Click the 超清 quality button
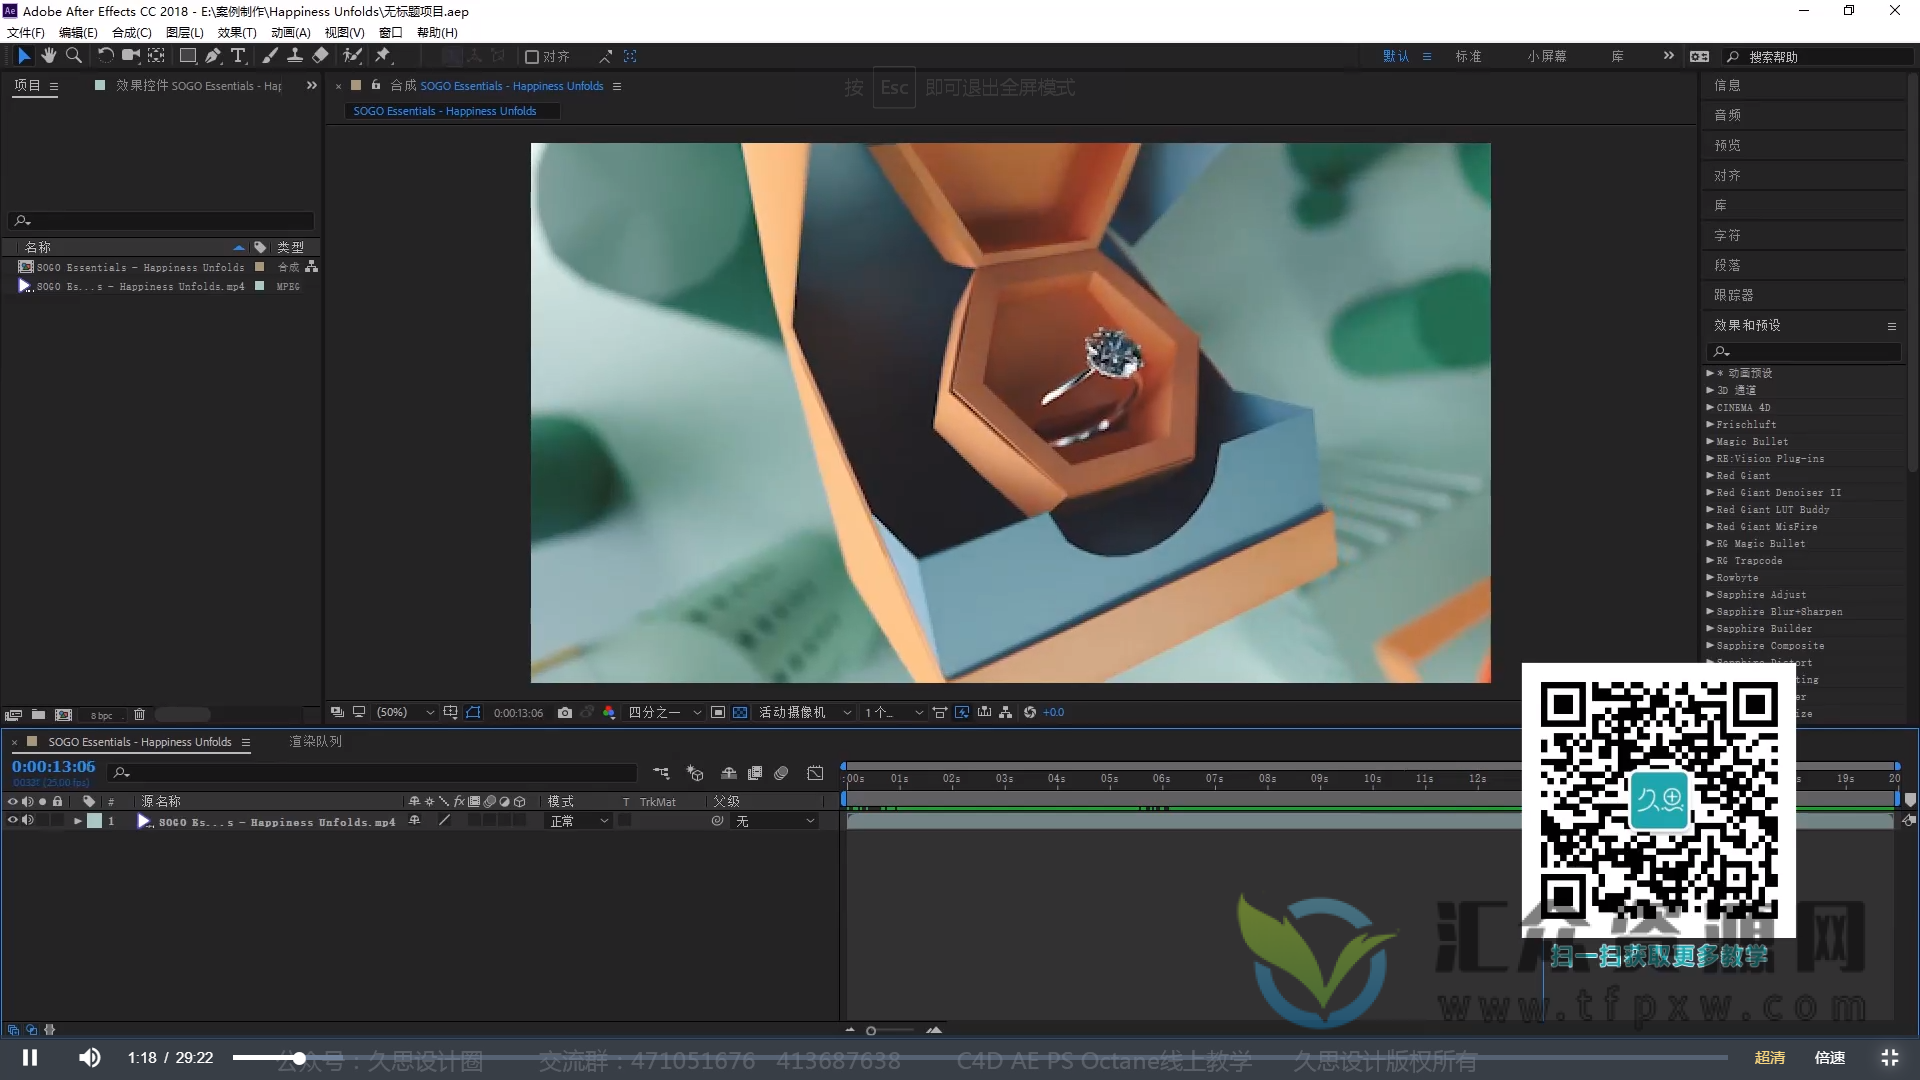This screenshot has width=1920, height=1080. 1769,1057
